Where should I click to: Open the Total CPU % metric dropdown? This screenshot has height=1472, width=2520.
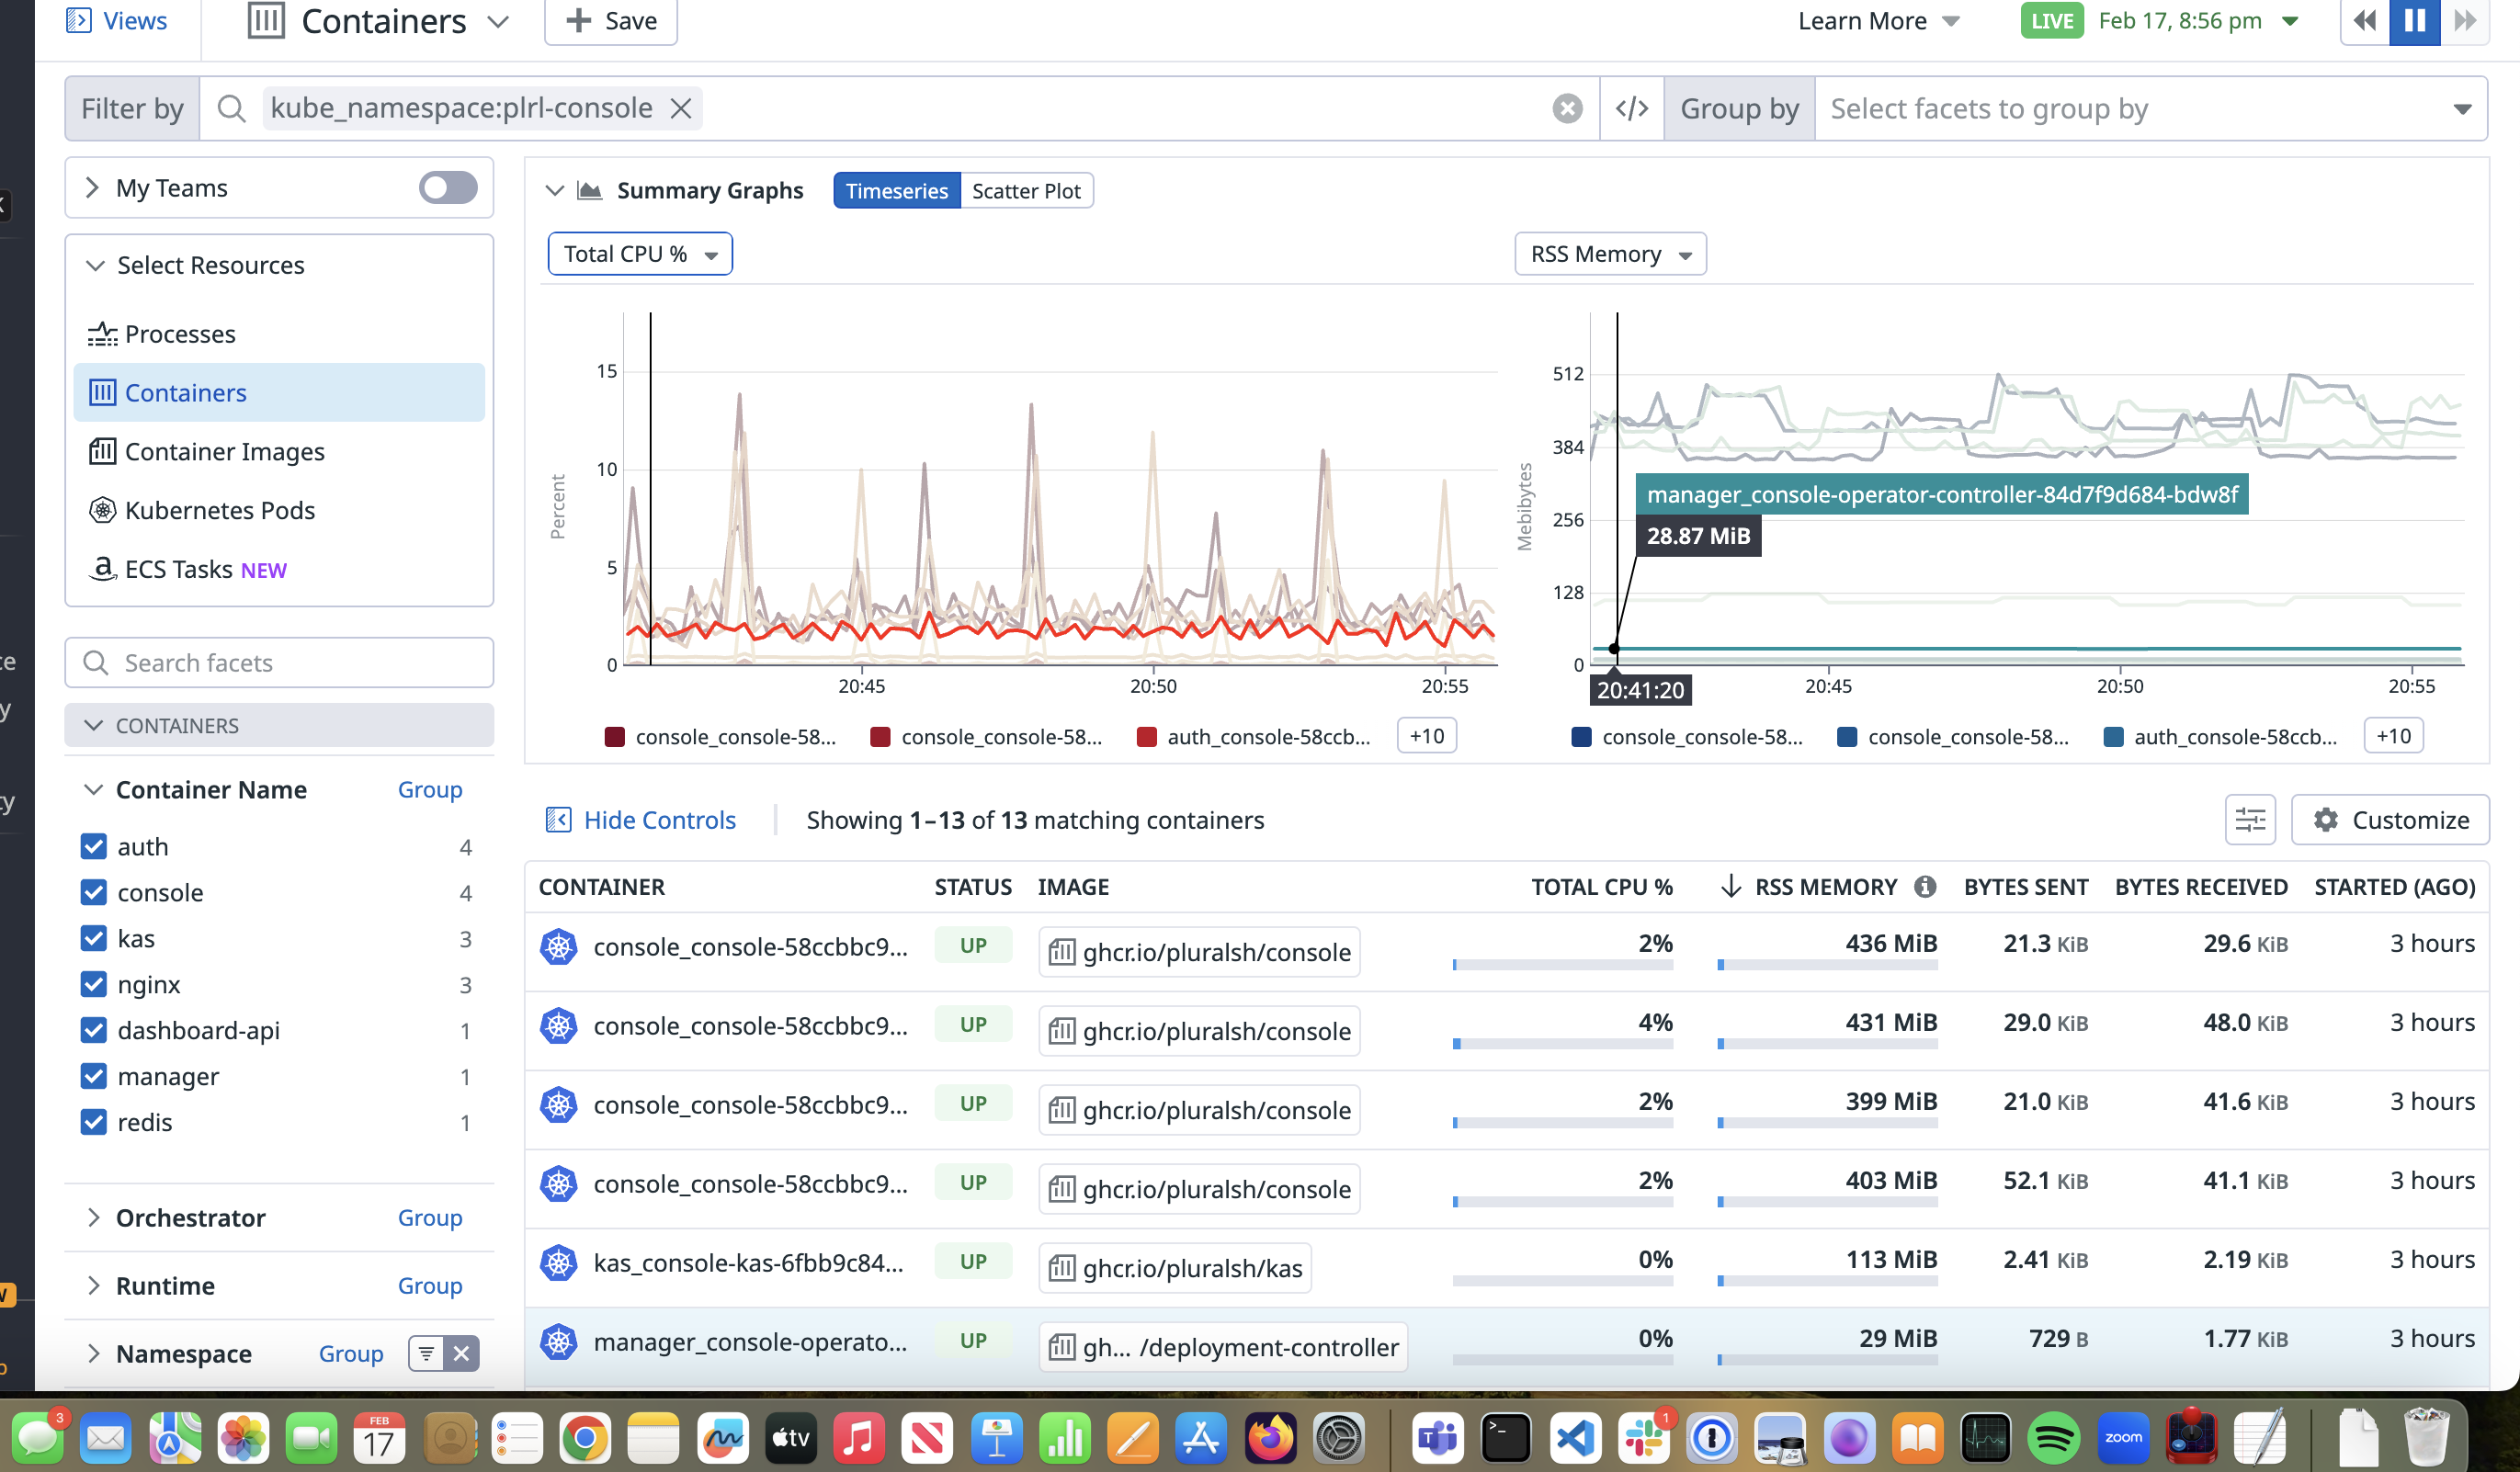tap(640, 254)
